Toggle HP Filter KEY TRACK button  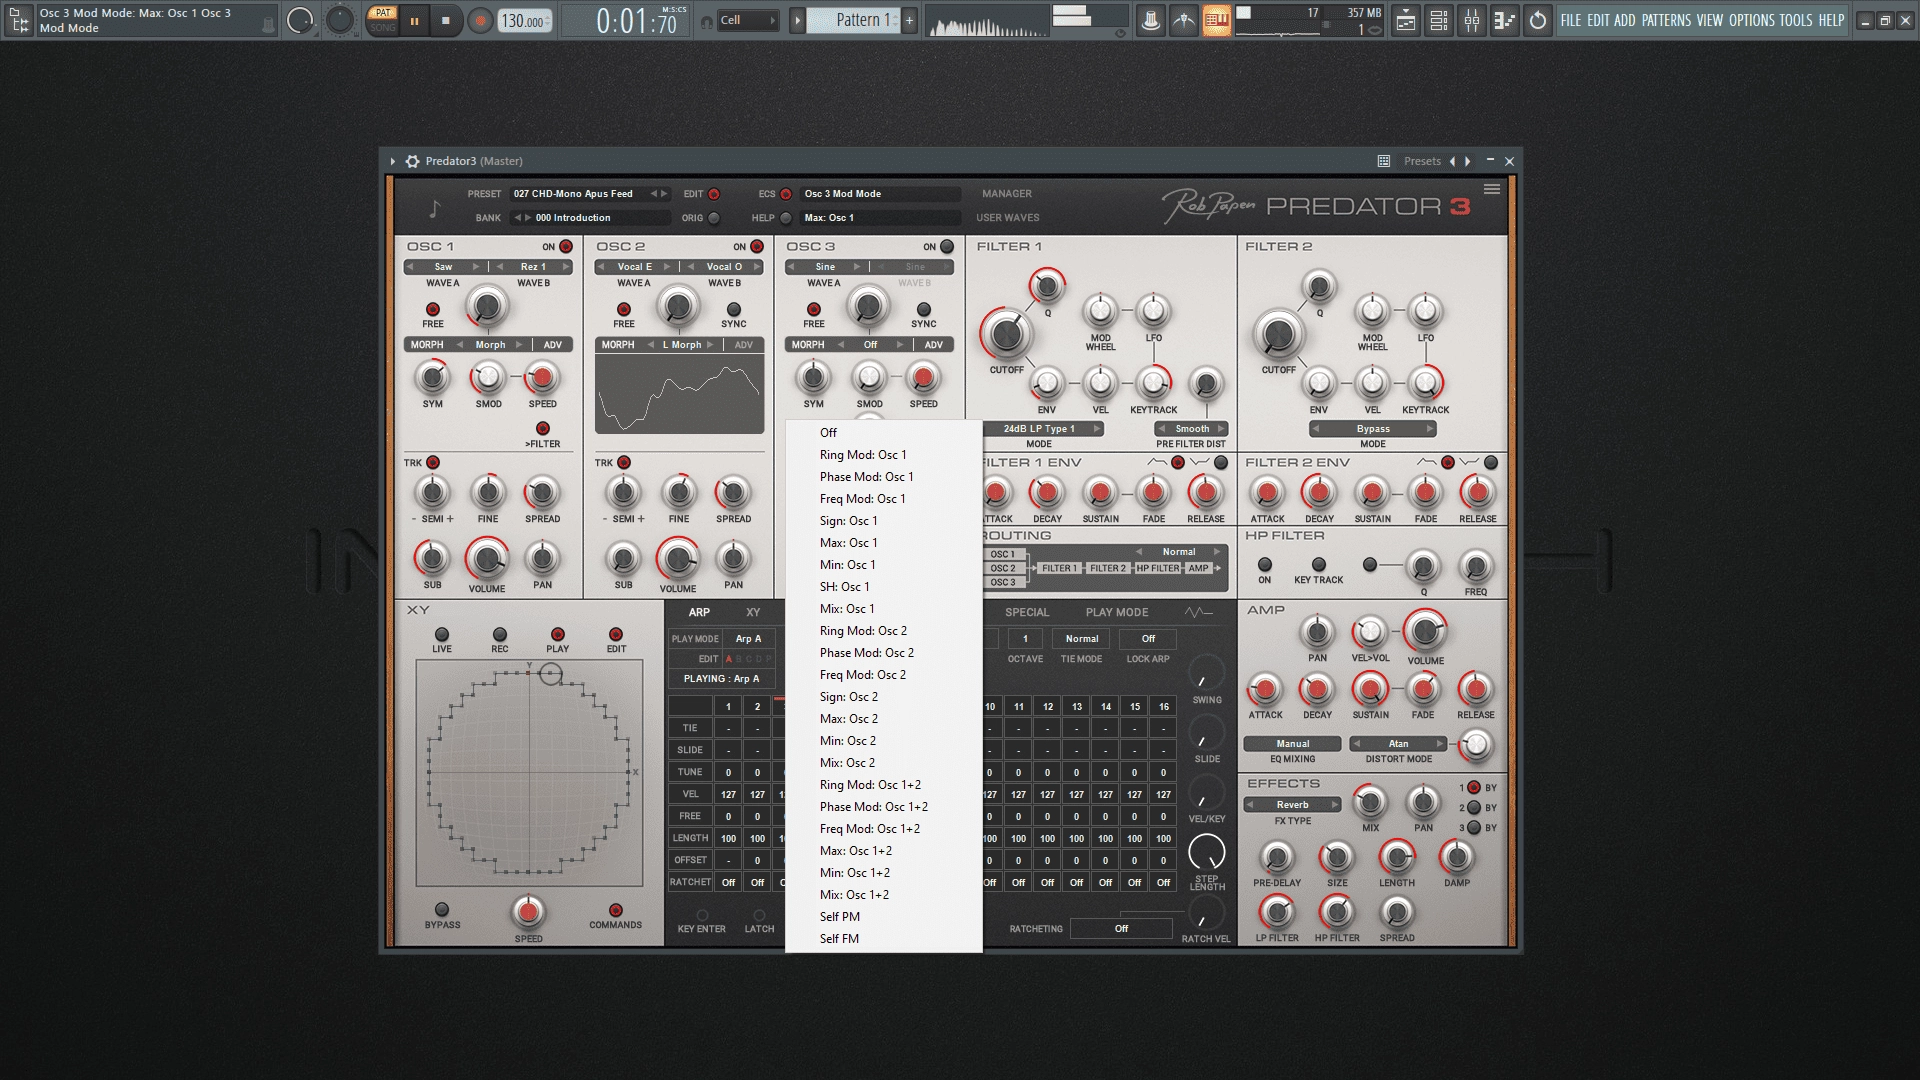(1319, 565)
